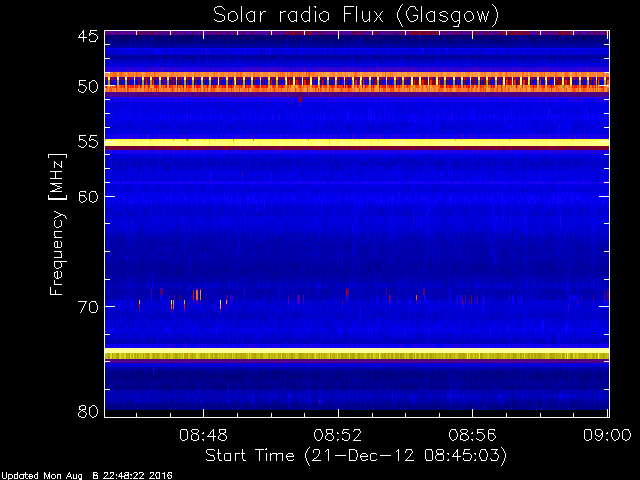
Task: Click the 08:48 time tick label
Action: (x=203, y=435)
